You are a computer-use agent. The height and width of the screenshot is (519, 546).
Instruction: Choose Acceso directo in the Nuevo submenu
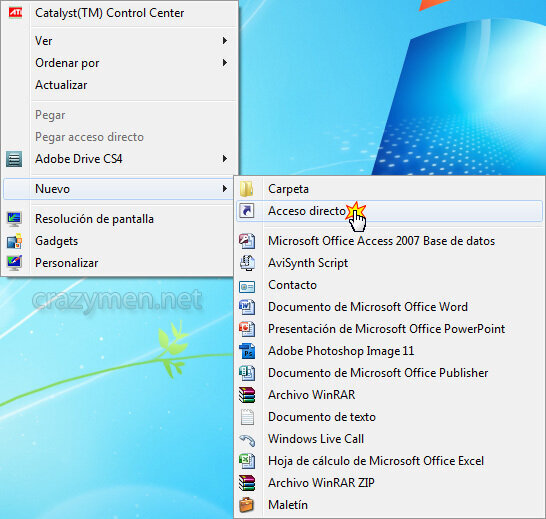[x=389, y=211]
